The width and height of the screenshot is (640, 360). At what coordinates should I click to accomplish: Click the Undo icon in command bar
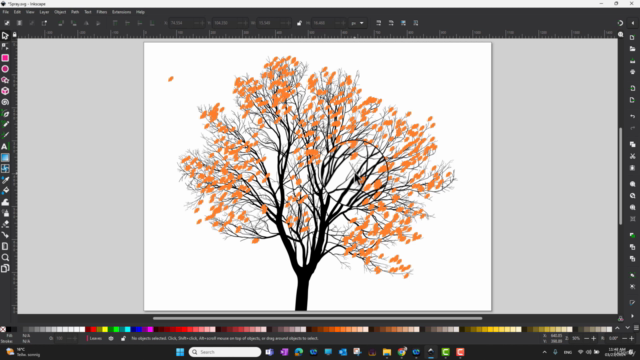(632, 116)
